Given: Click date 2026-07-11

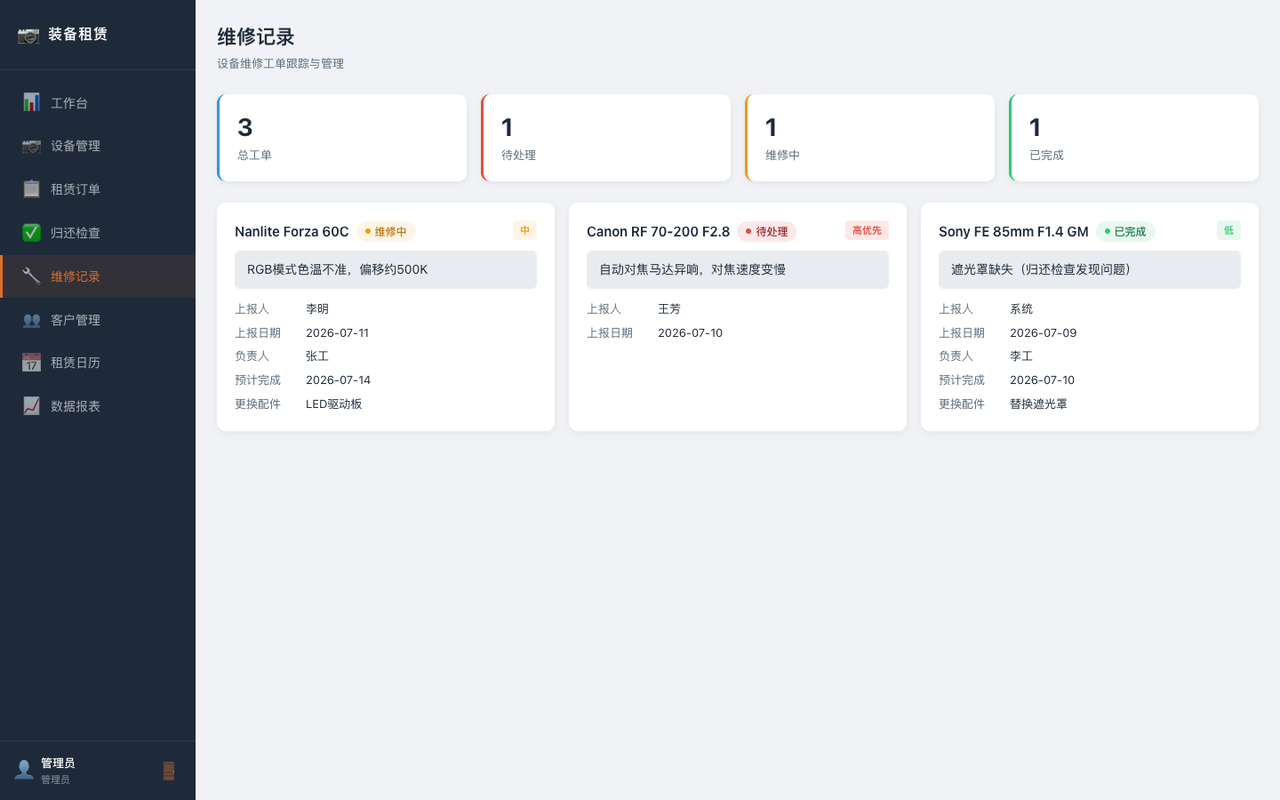Looking at the screenshot, I should (x=337, y=333).
